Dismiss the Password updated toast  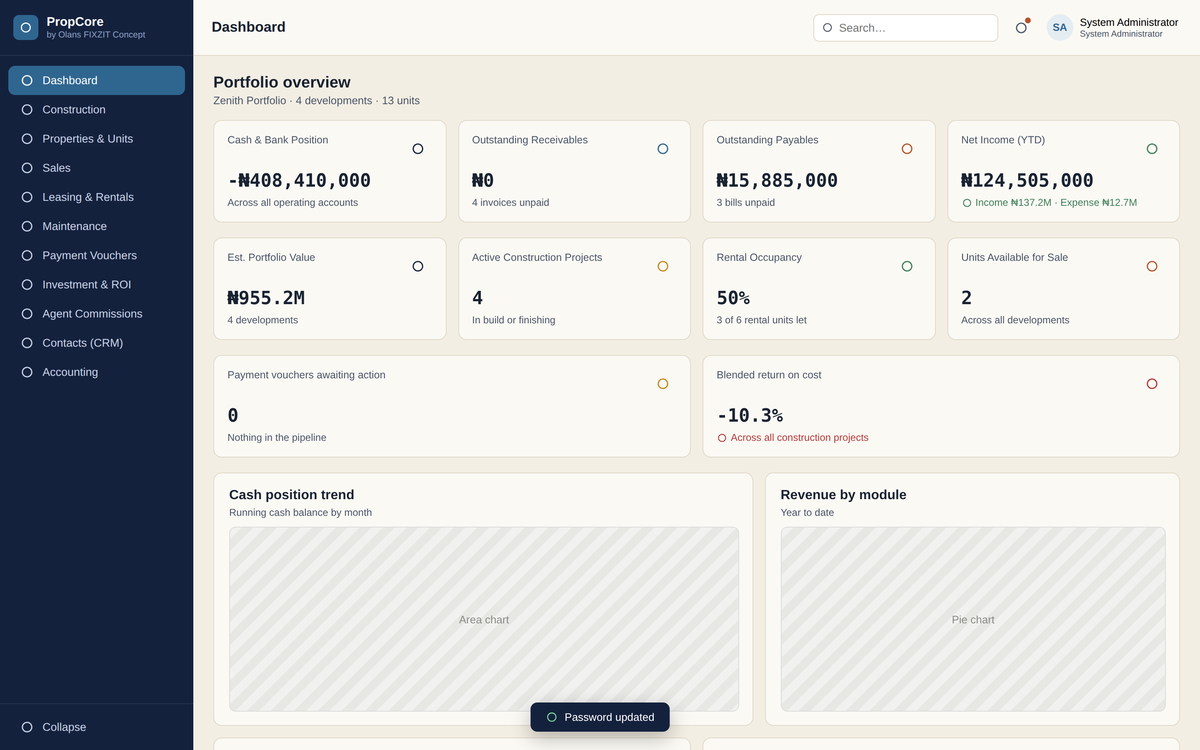[600, 717]
